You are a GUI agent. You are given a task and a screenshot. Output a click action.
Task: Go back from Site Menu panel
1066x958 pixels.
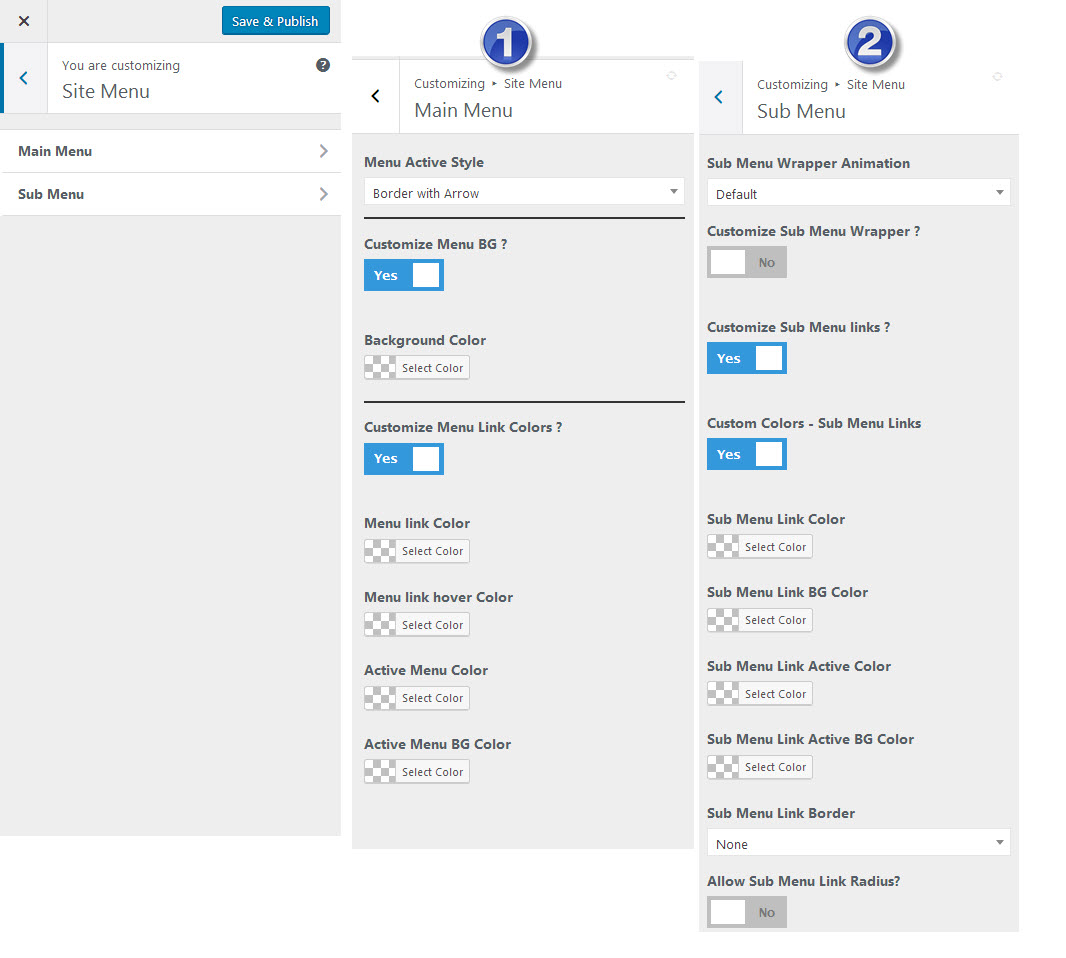[24, 78]
